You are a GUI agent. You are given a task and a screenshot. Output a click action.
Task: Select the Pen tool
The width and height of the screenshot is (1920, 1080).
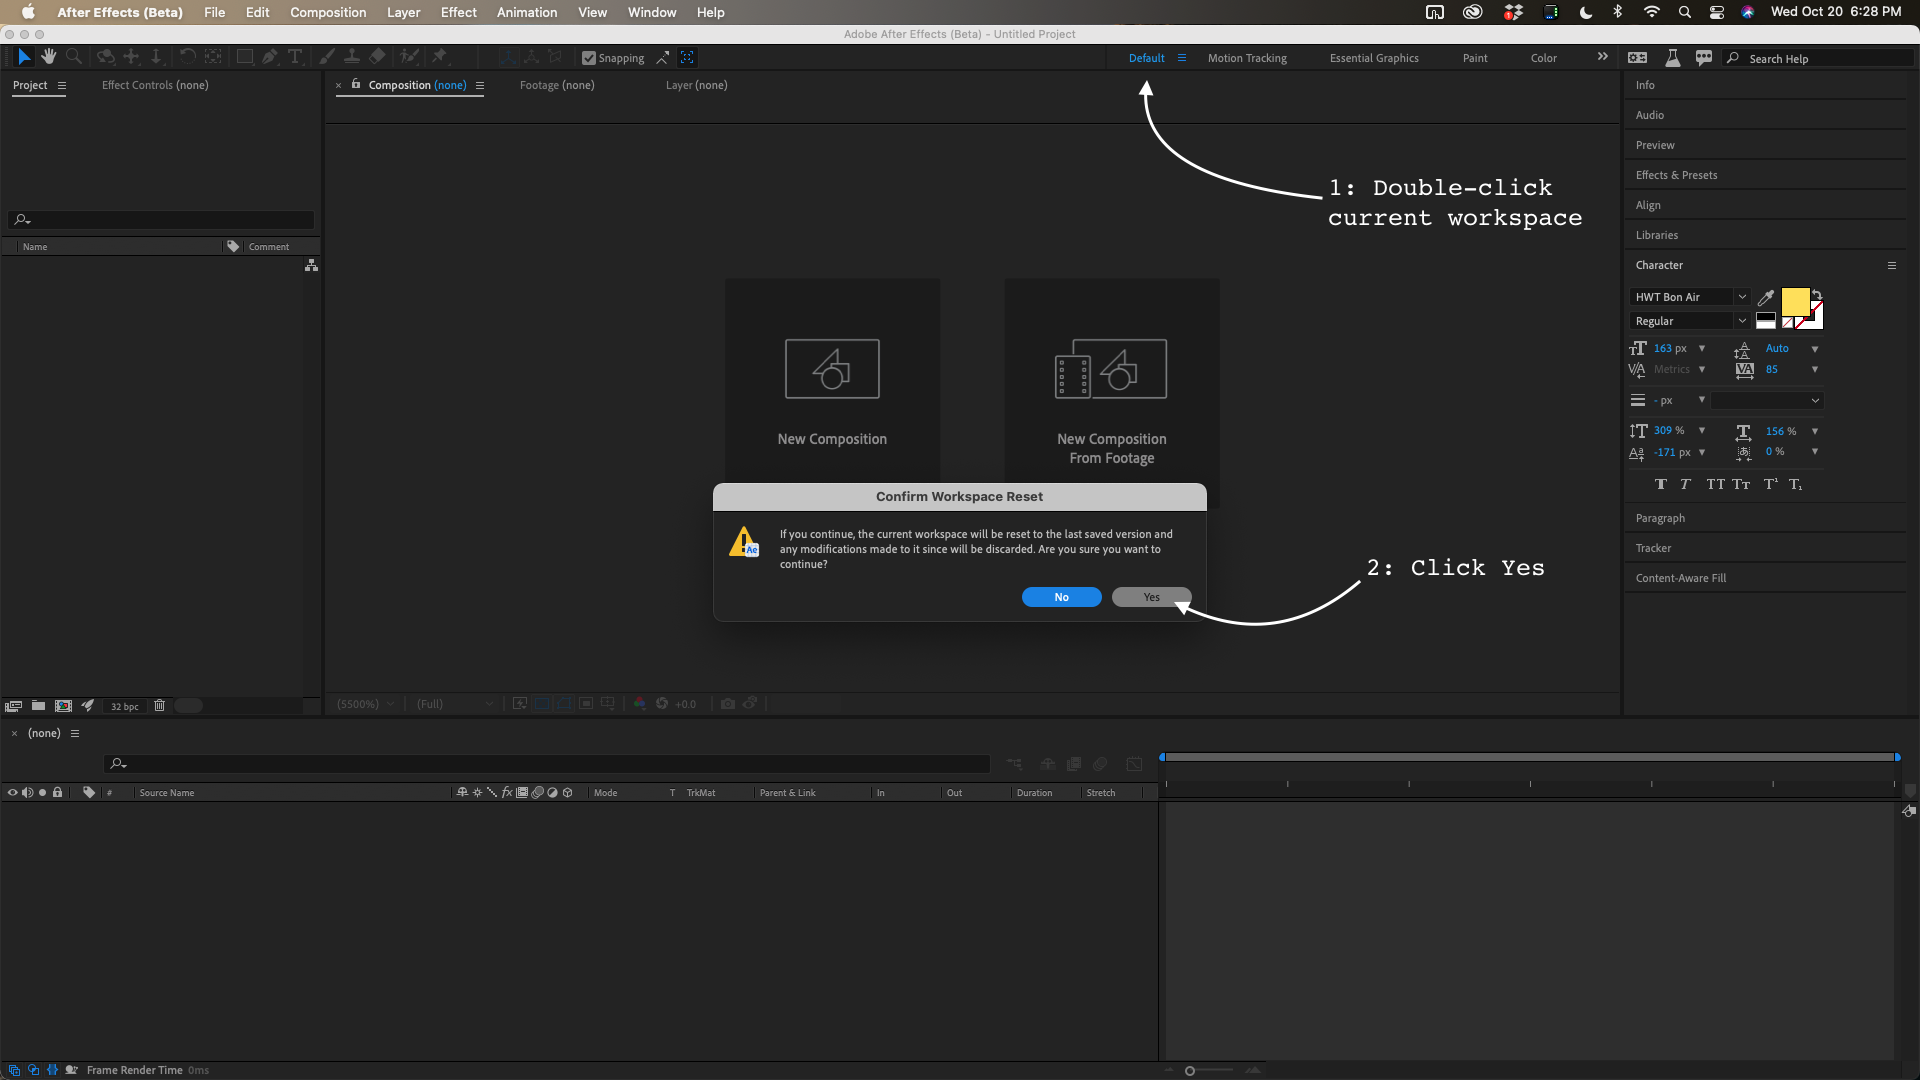click(268, 56)
